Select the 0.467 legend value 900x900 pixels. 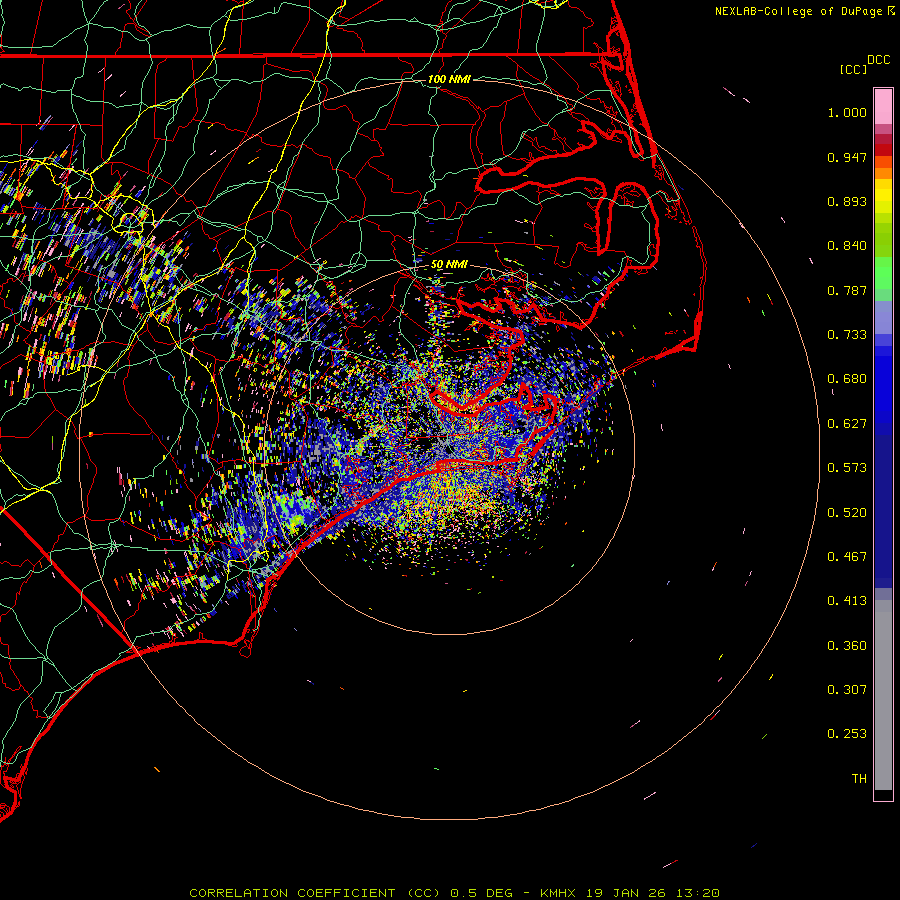click(x=847, y=557)
